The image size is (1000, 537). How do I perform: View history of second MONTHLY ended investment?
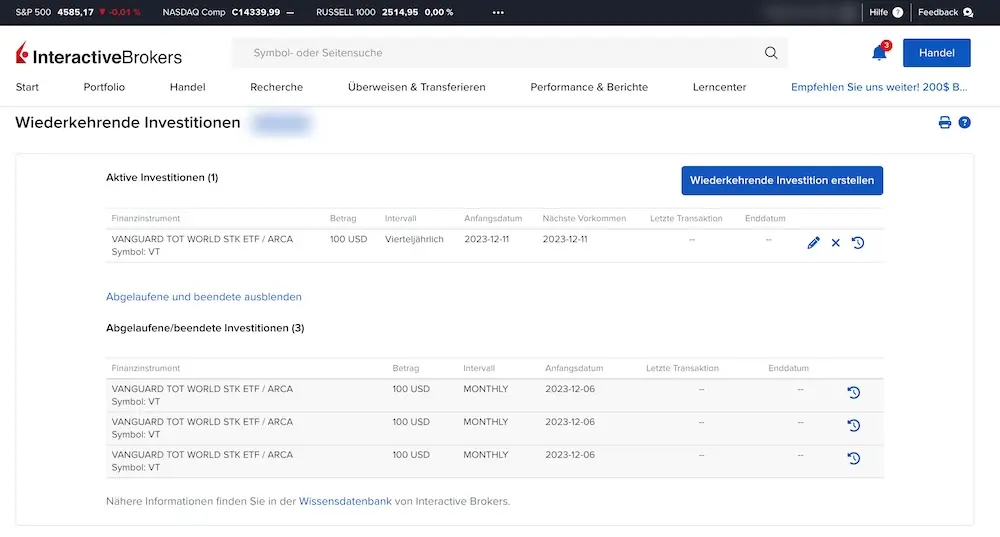click(853, 425)
